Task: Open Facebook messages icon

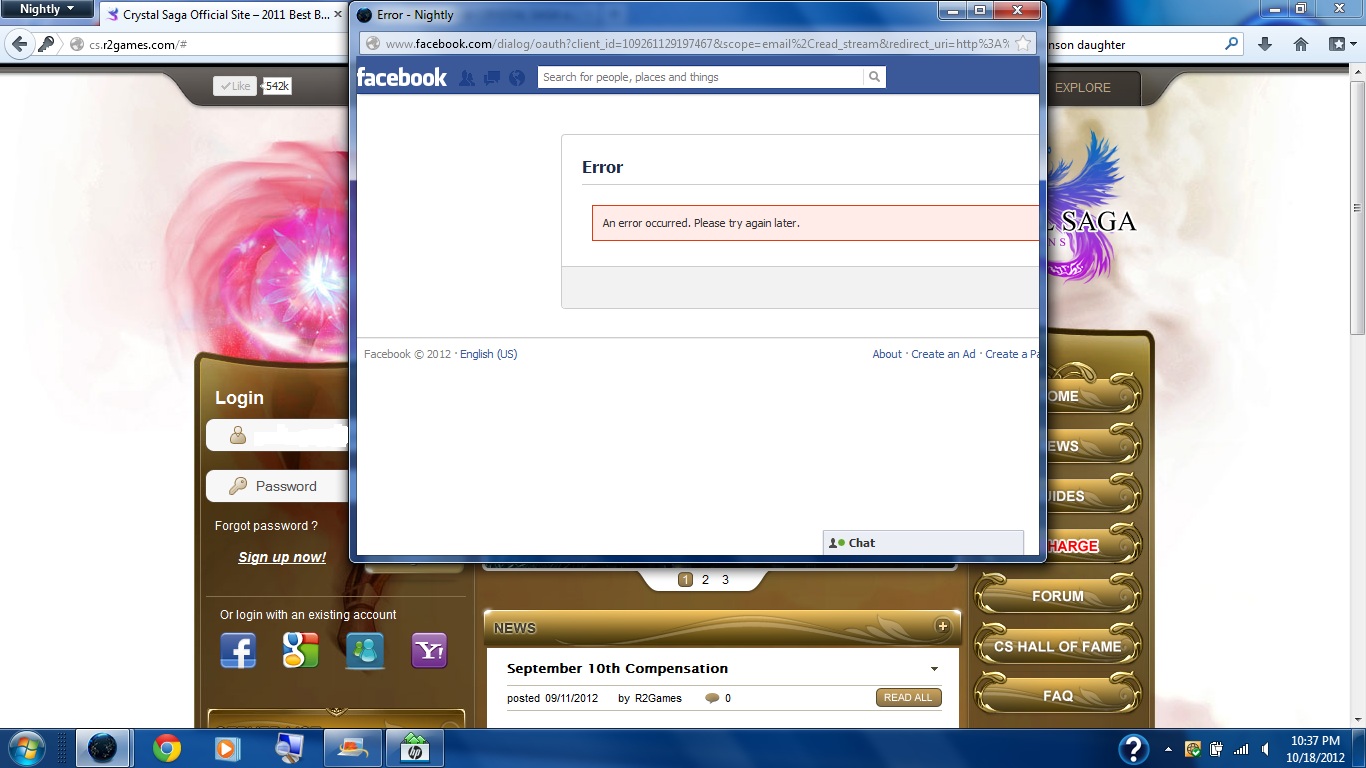Action: tap(492, 78)
